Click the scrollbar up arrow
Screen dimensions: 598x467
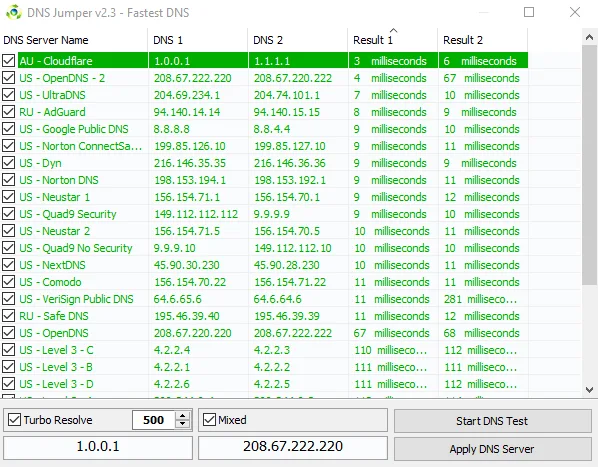[589, 37]
